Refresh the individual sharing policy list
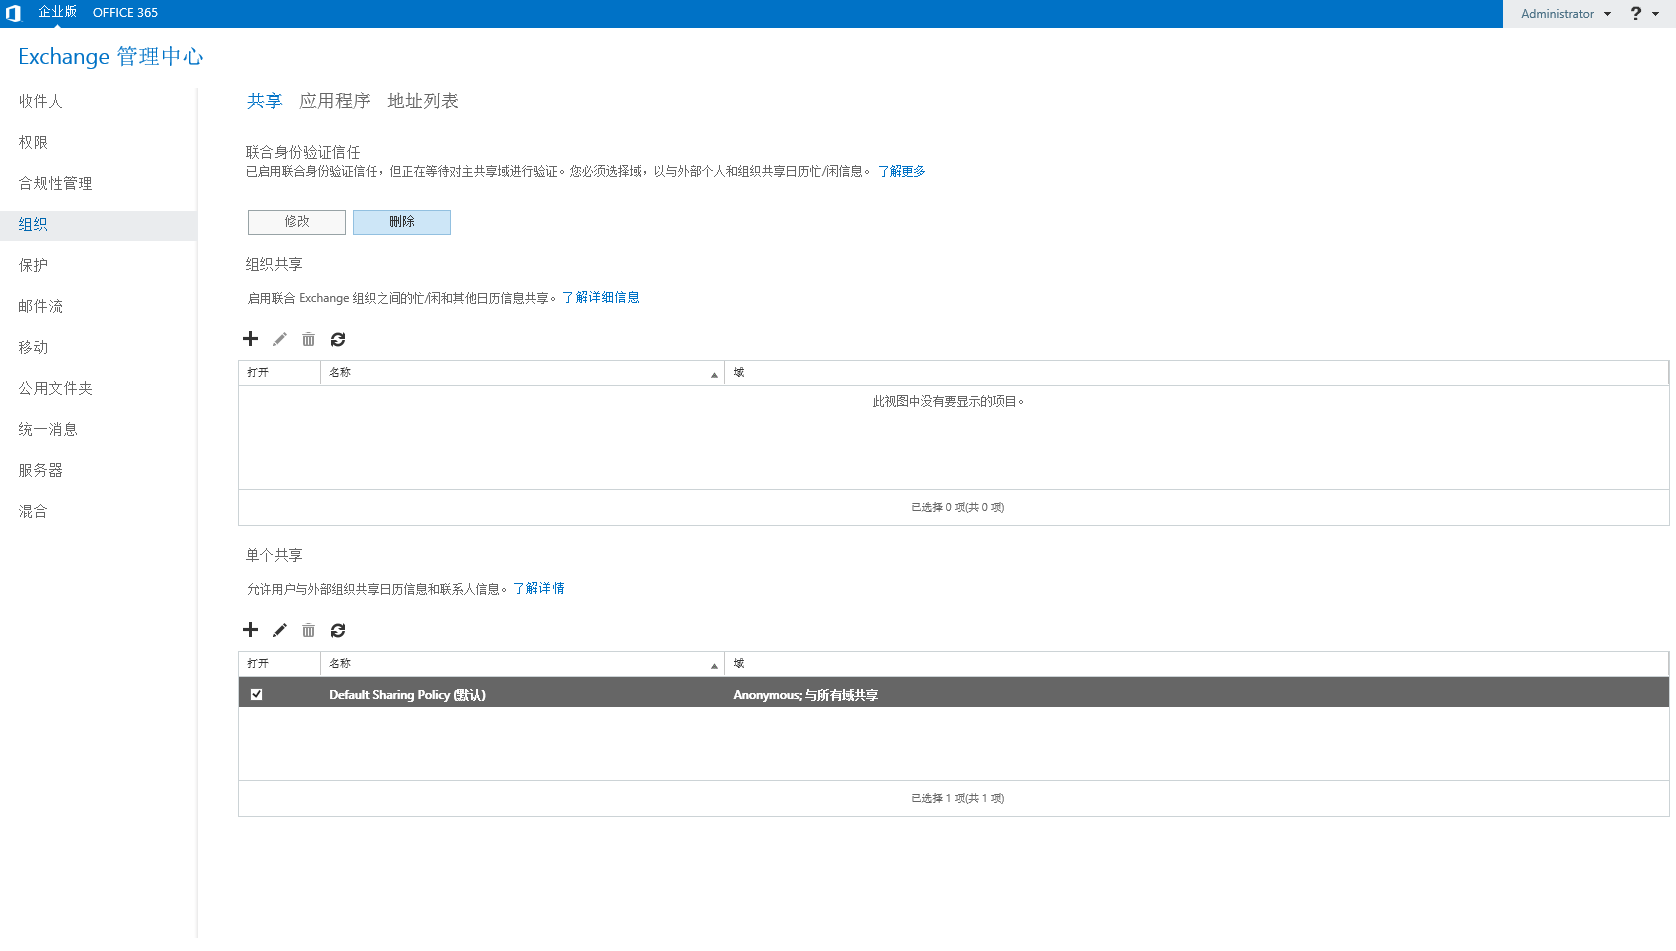 (x=338, y=630)
